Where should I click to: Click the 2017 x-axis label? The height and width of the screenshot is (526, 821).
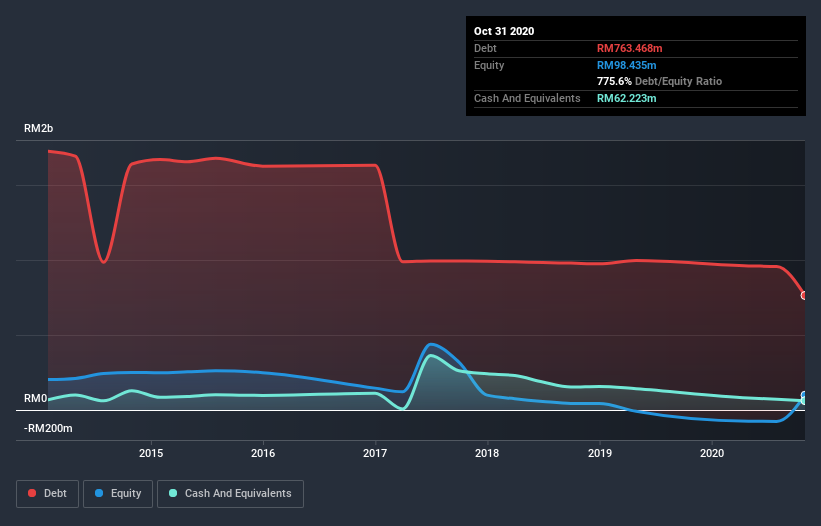tap(375, 453)
